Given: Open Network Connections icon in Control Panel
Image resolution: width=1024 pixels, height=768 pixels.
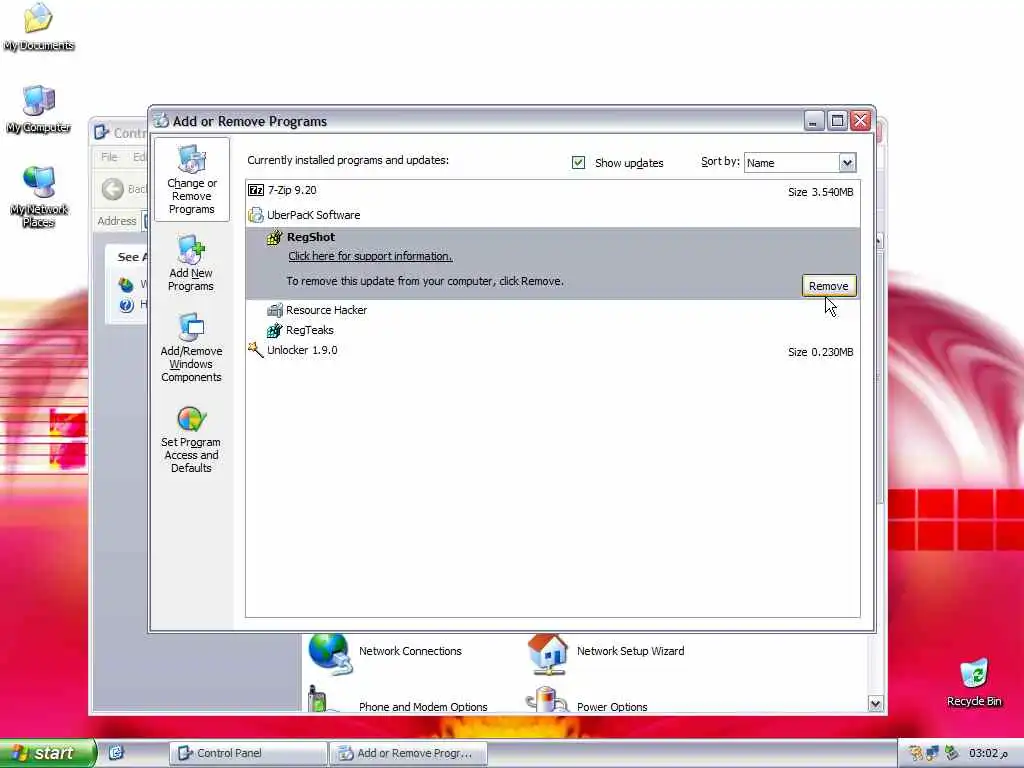Looking at the screenshot, I should coord(330,653).
